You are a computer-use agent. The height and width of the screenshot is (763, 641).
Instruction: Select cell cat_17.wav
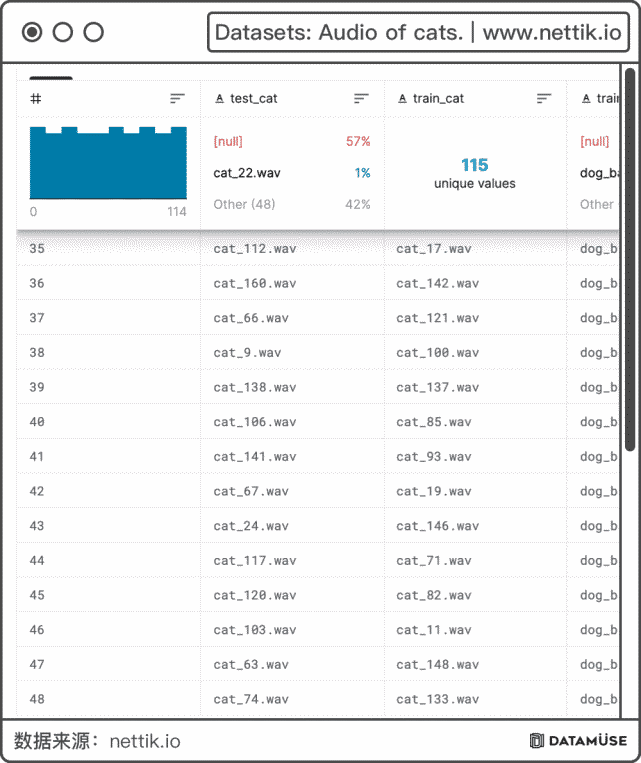434,249
